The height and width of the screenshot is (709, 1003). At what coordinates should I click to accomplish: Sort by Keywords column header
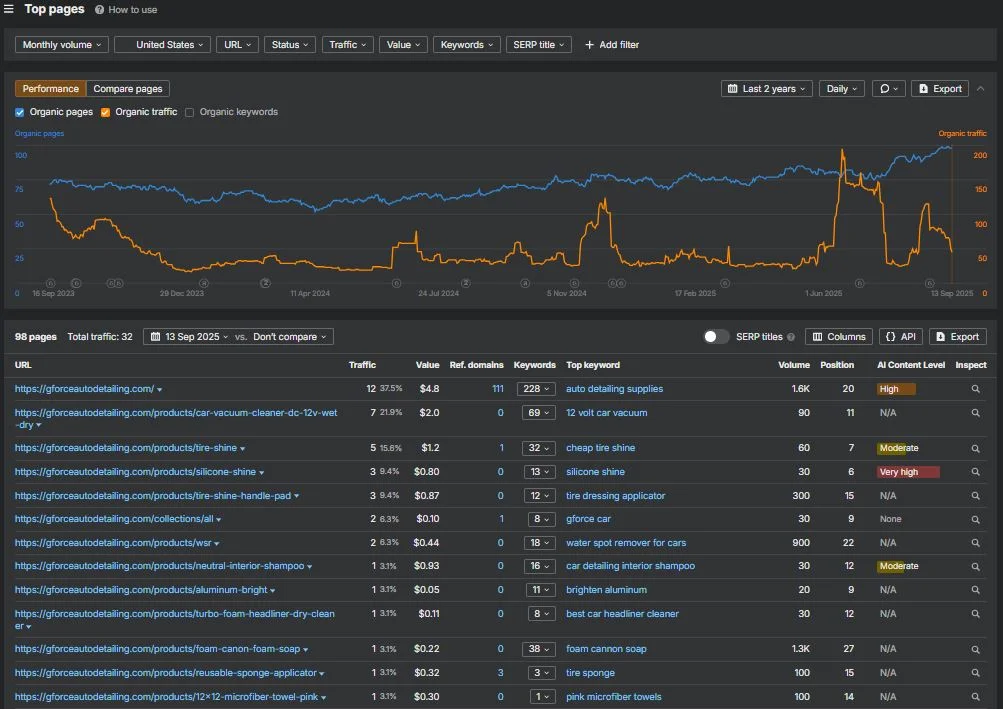click(535, 365)
